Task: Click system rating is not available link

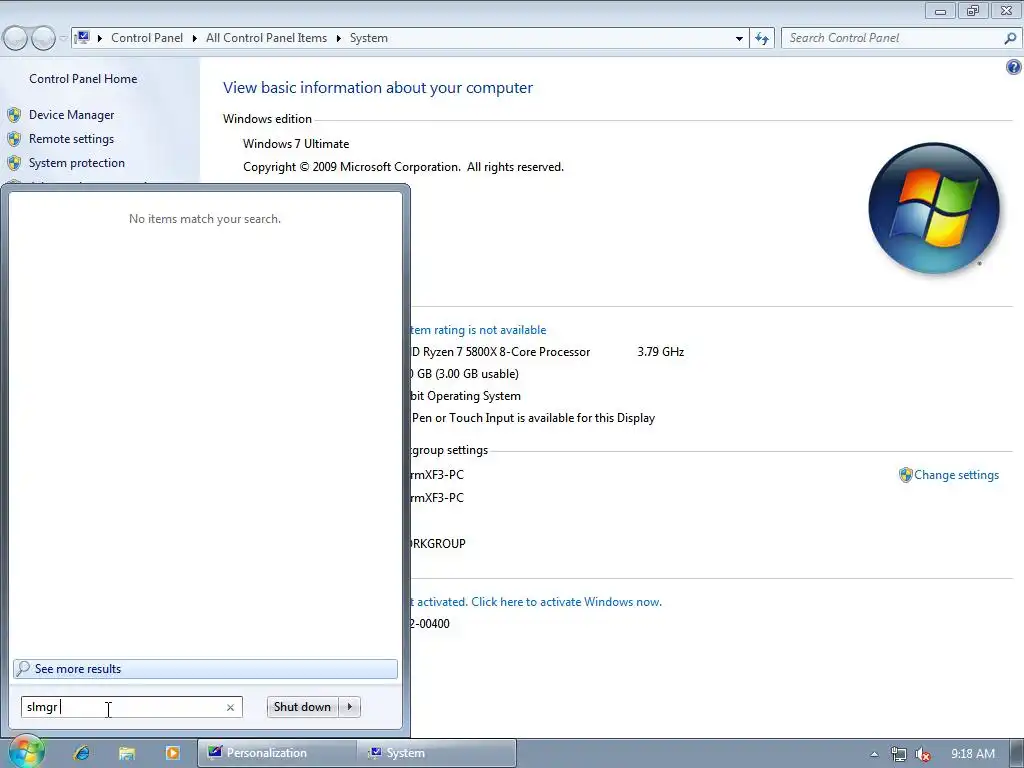Action: 477,330
